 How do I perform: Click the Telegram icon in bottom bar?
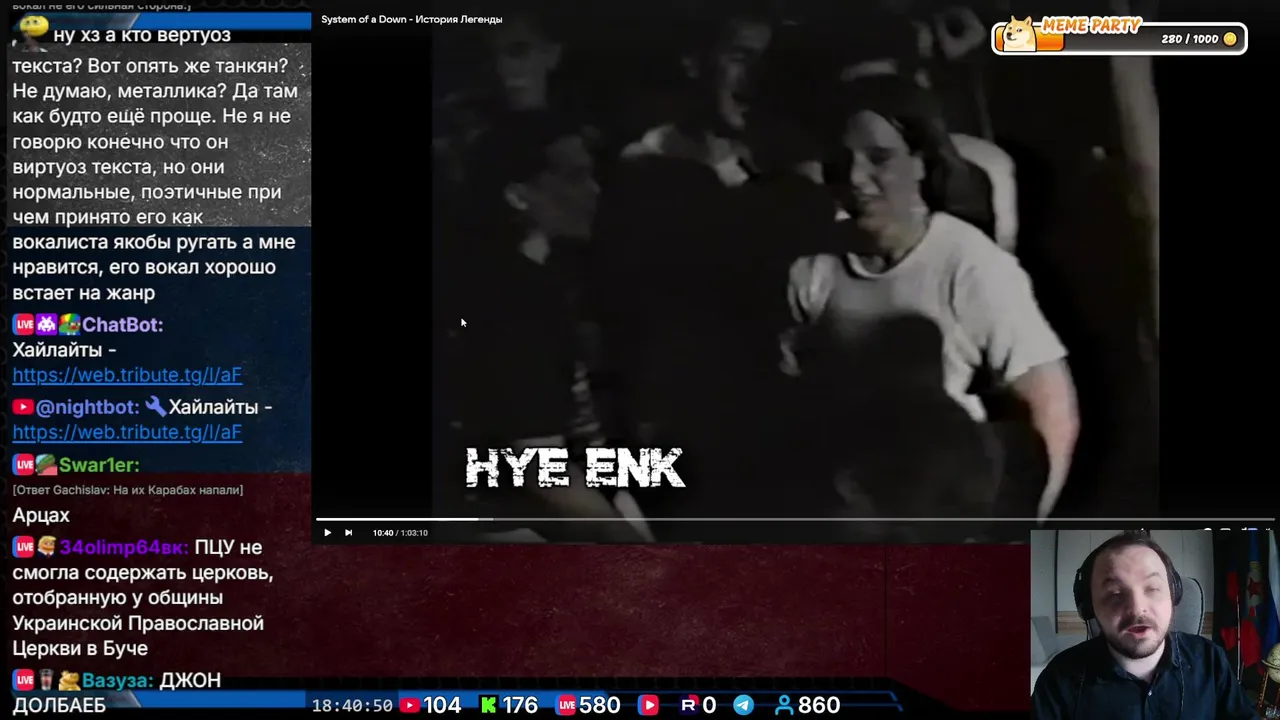743,705
